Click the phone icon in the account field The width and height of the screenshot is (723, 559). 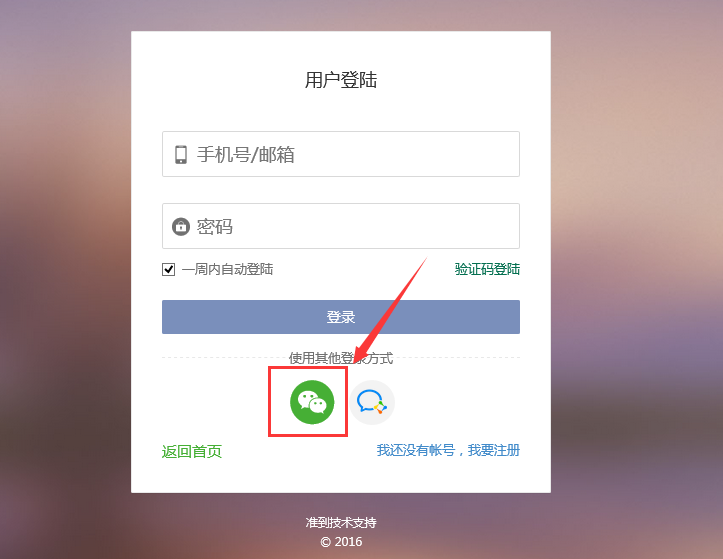click(x=181, y=155)
